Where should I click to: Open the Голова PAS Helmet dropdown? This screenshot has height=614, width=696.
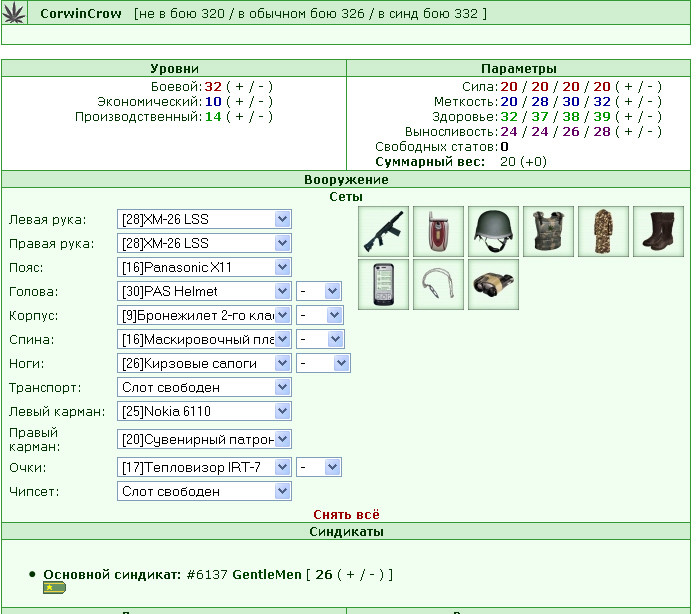[x=204, y=291]
